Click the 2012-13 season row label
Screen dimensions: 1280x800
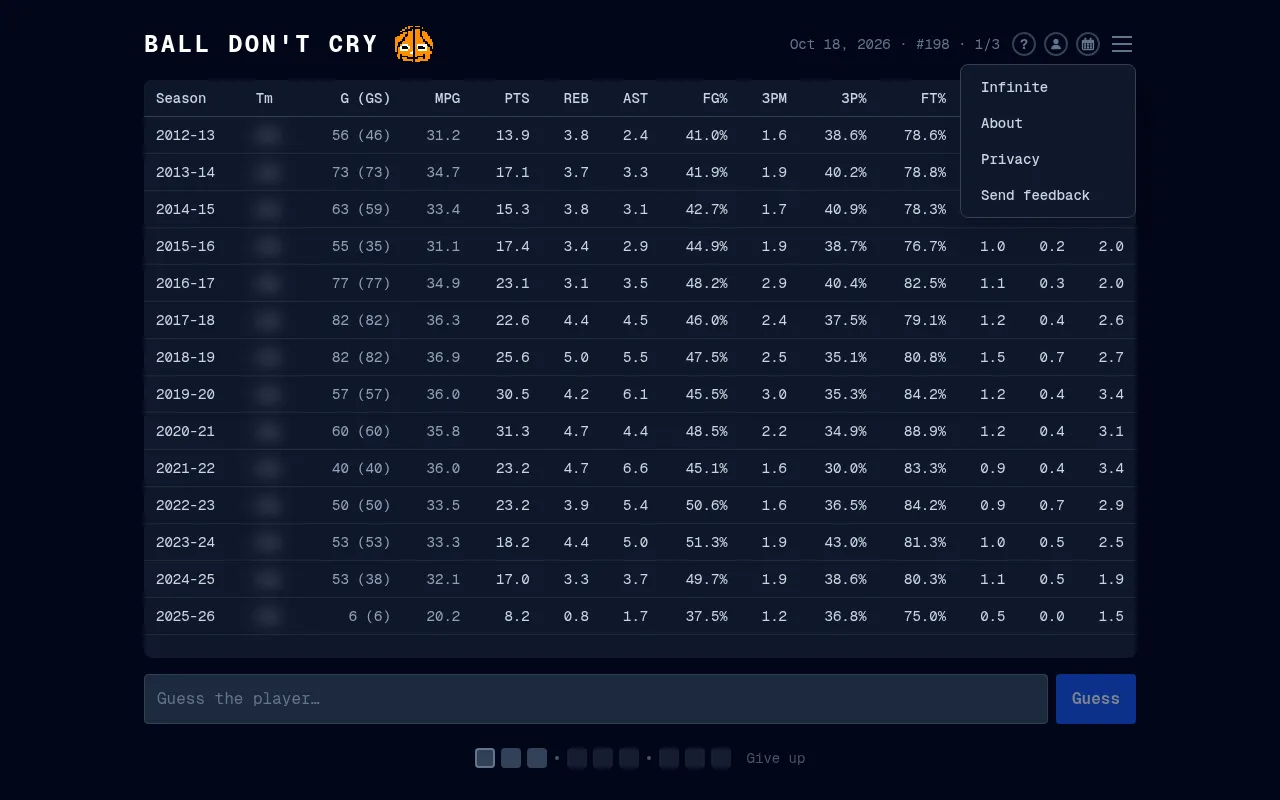(185, 135)
